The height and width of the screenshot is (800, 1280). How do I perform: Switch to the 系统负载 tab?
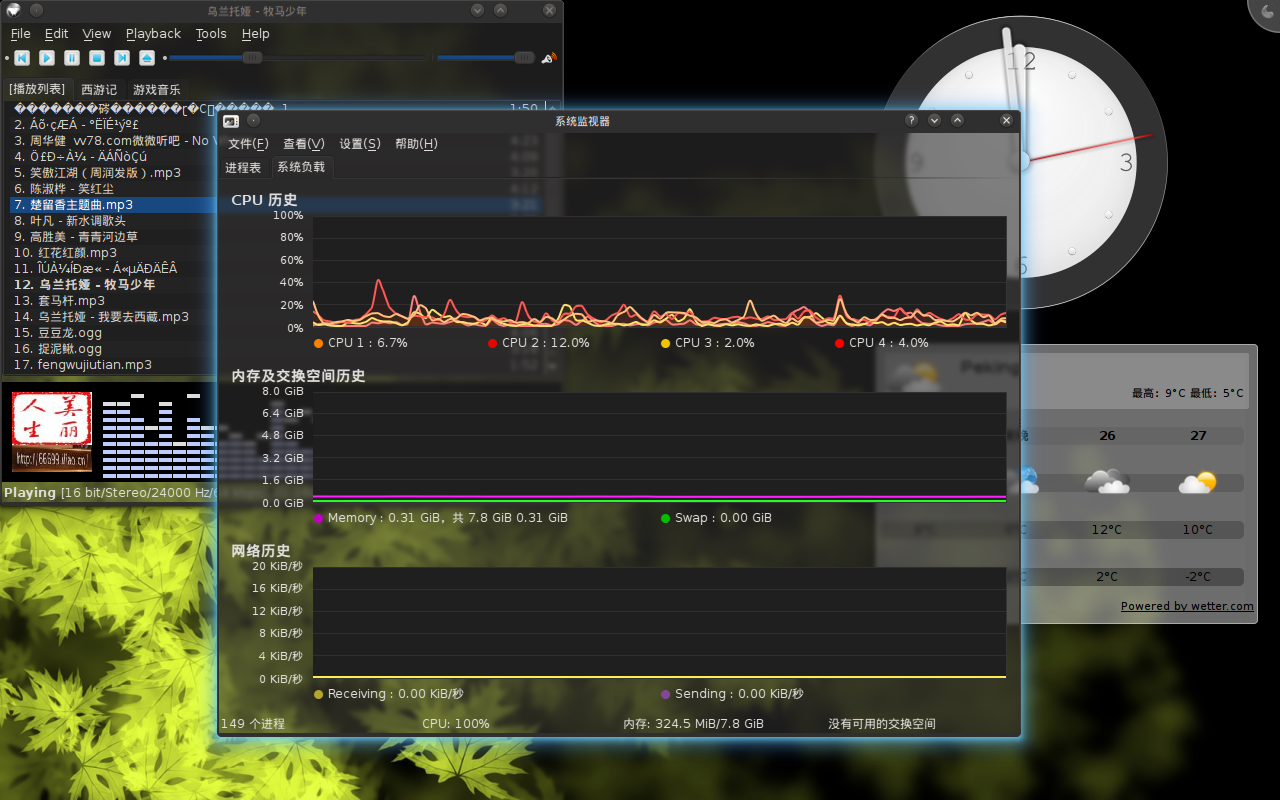(301, 167)
